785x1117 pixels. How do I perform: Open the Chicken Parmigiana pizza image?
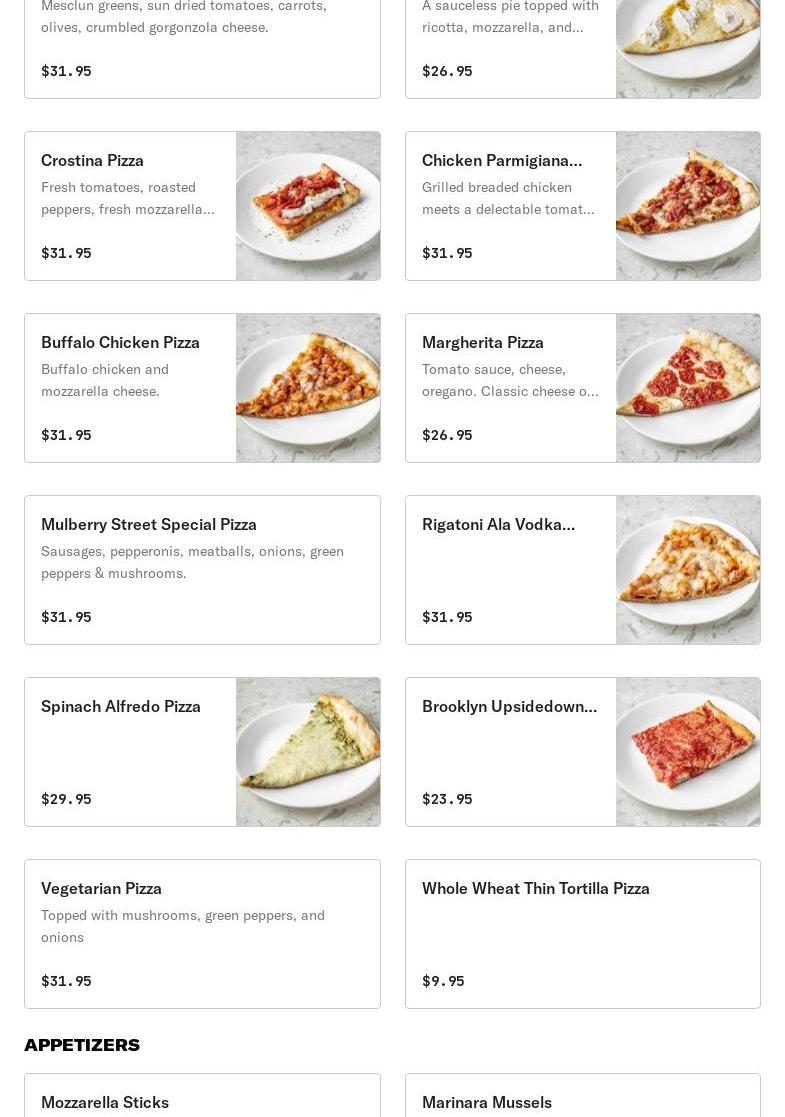[688, 206]
